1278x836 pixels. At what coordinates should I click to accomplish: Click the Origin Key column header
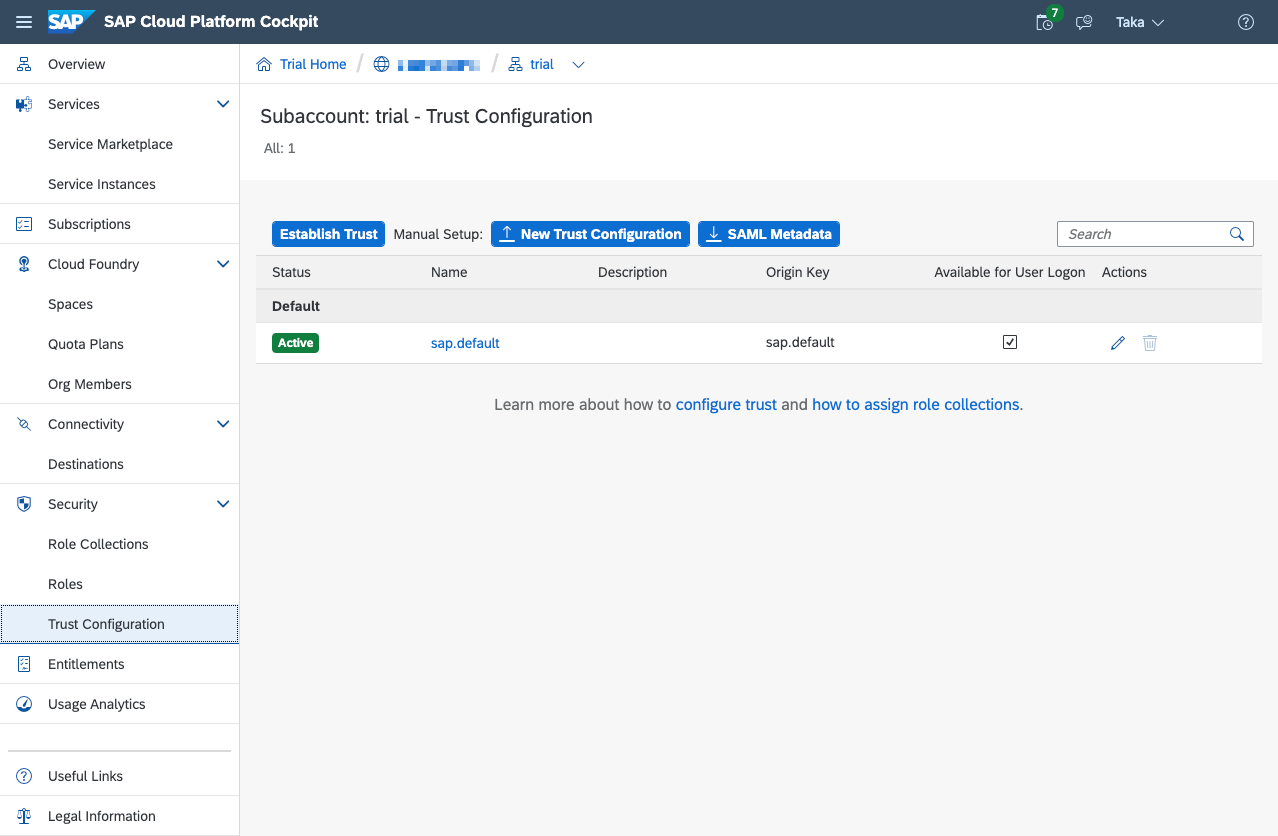coord(798,272)
